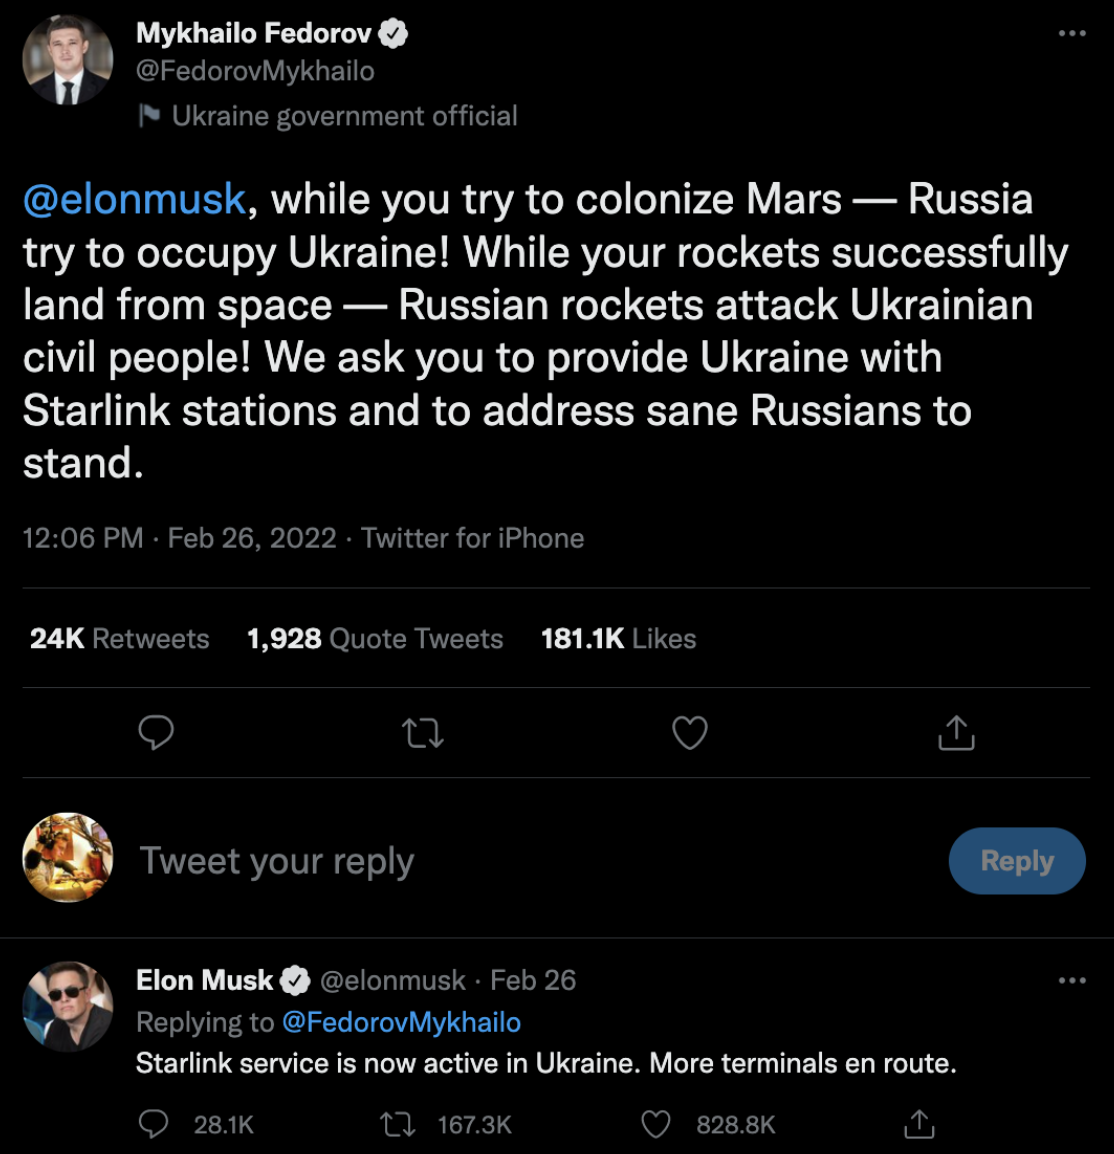Like Elon Musk's reply tweet
The image size is (1114, 1154).
(656, 1124)
